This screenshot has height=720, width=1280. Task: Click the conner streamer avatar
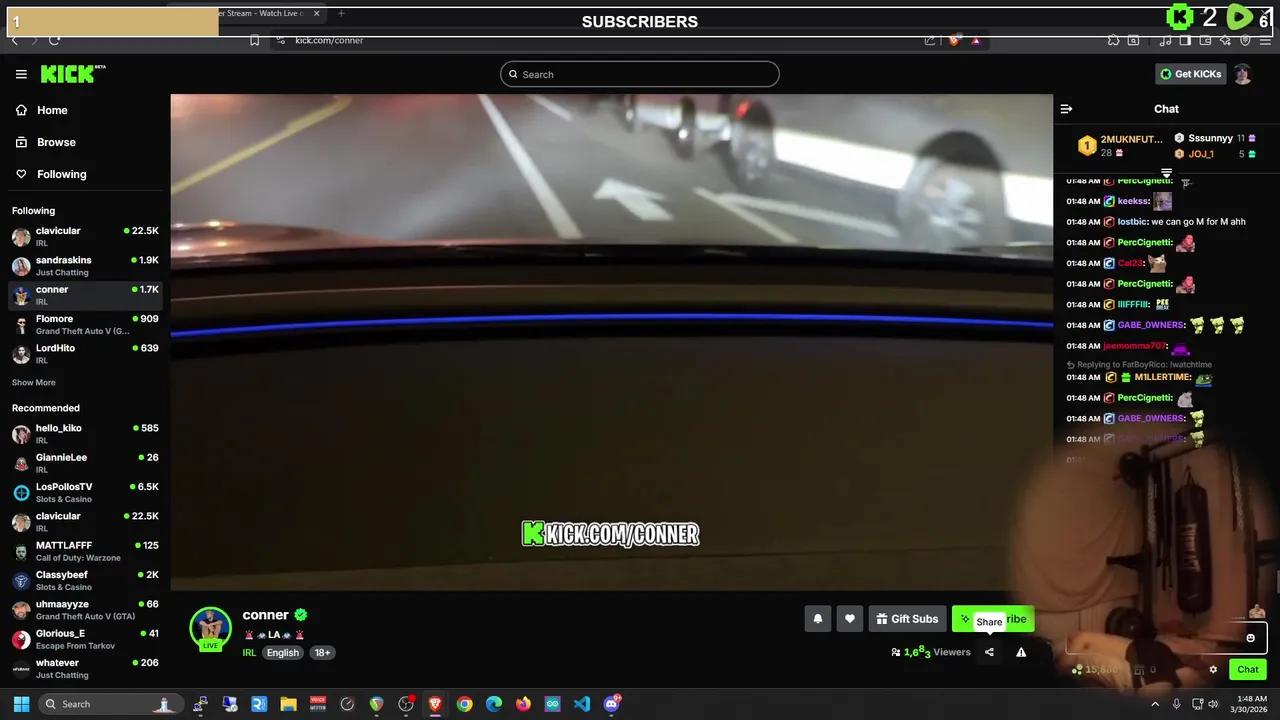(210, 628)
